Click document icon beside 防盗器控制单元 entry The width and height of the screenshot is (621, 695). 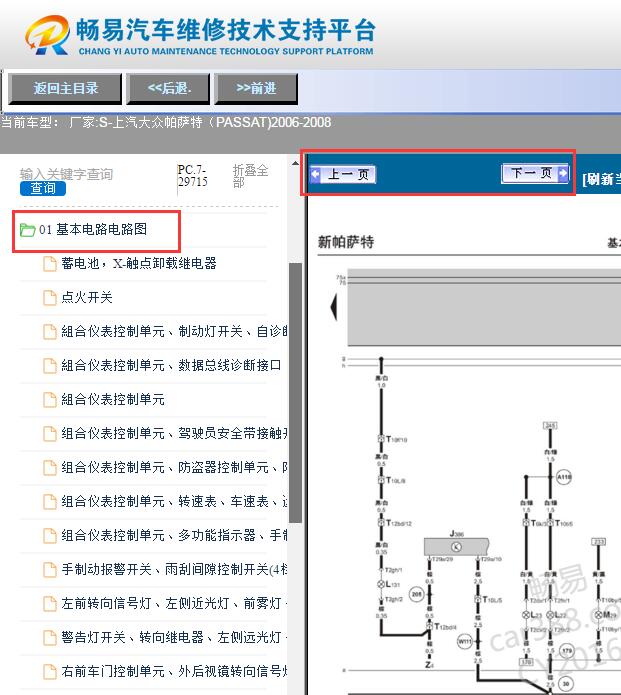[50, 468]
